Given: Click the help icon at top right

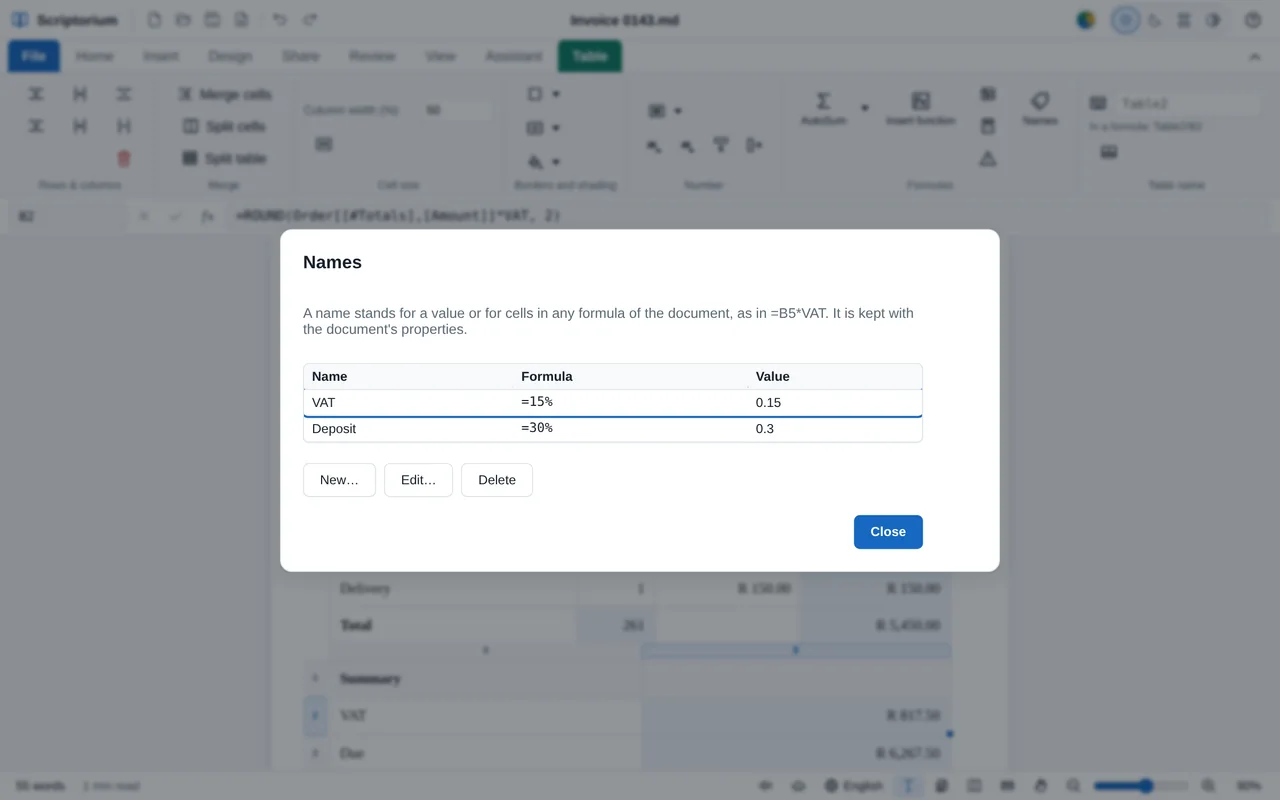Looking at the screenshot, I should 1253,20.
